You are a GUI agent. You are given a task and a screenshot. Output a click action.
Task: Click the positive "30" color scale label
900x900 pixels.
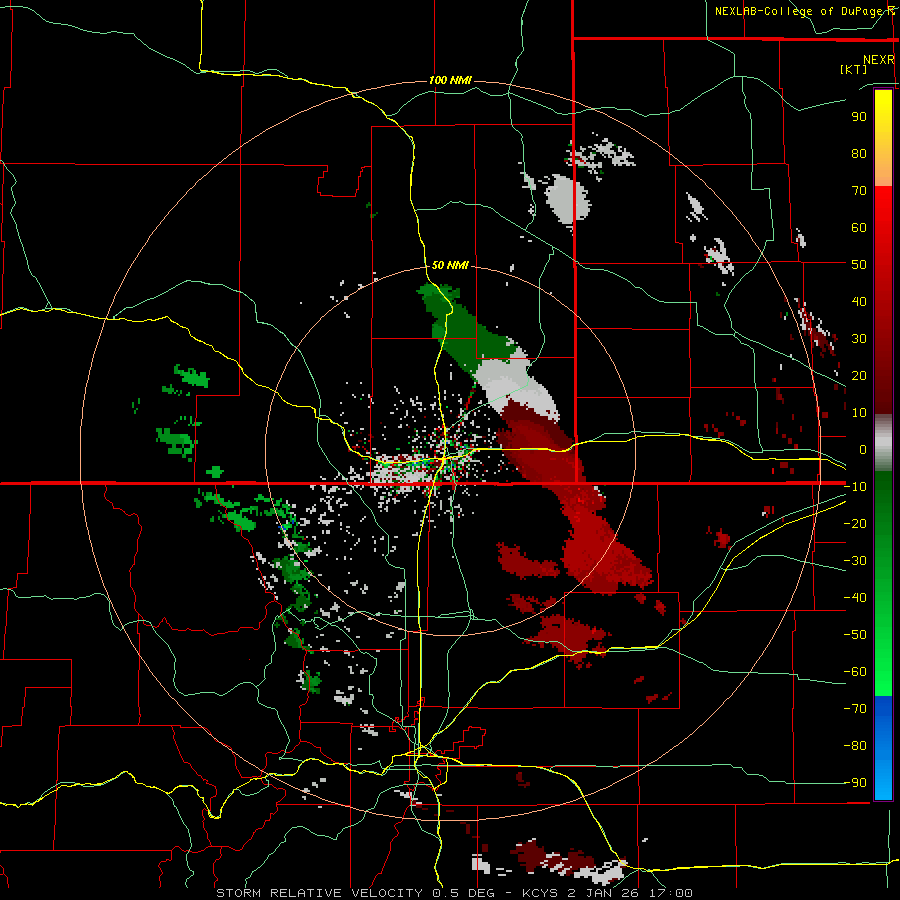tap(859, 339)
